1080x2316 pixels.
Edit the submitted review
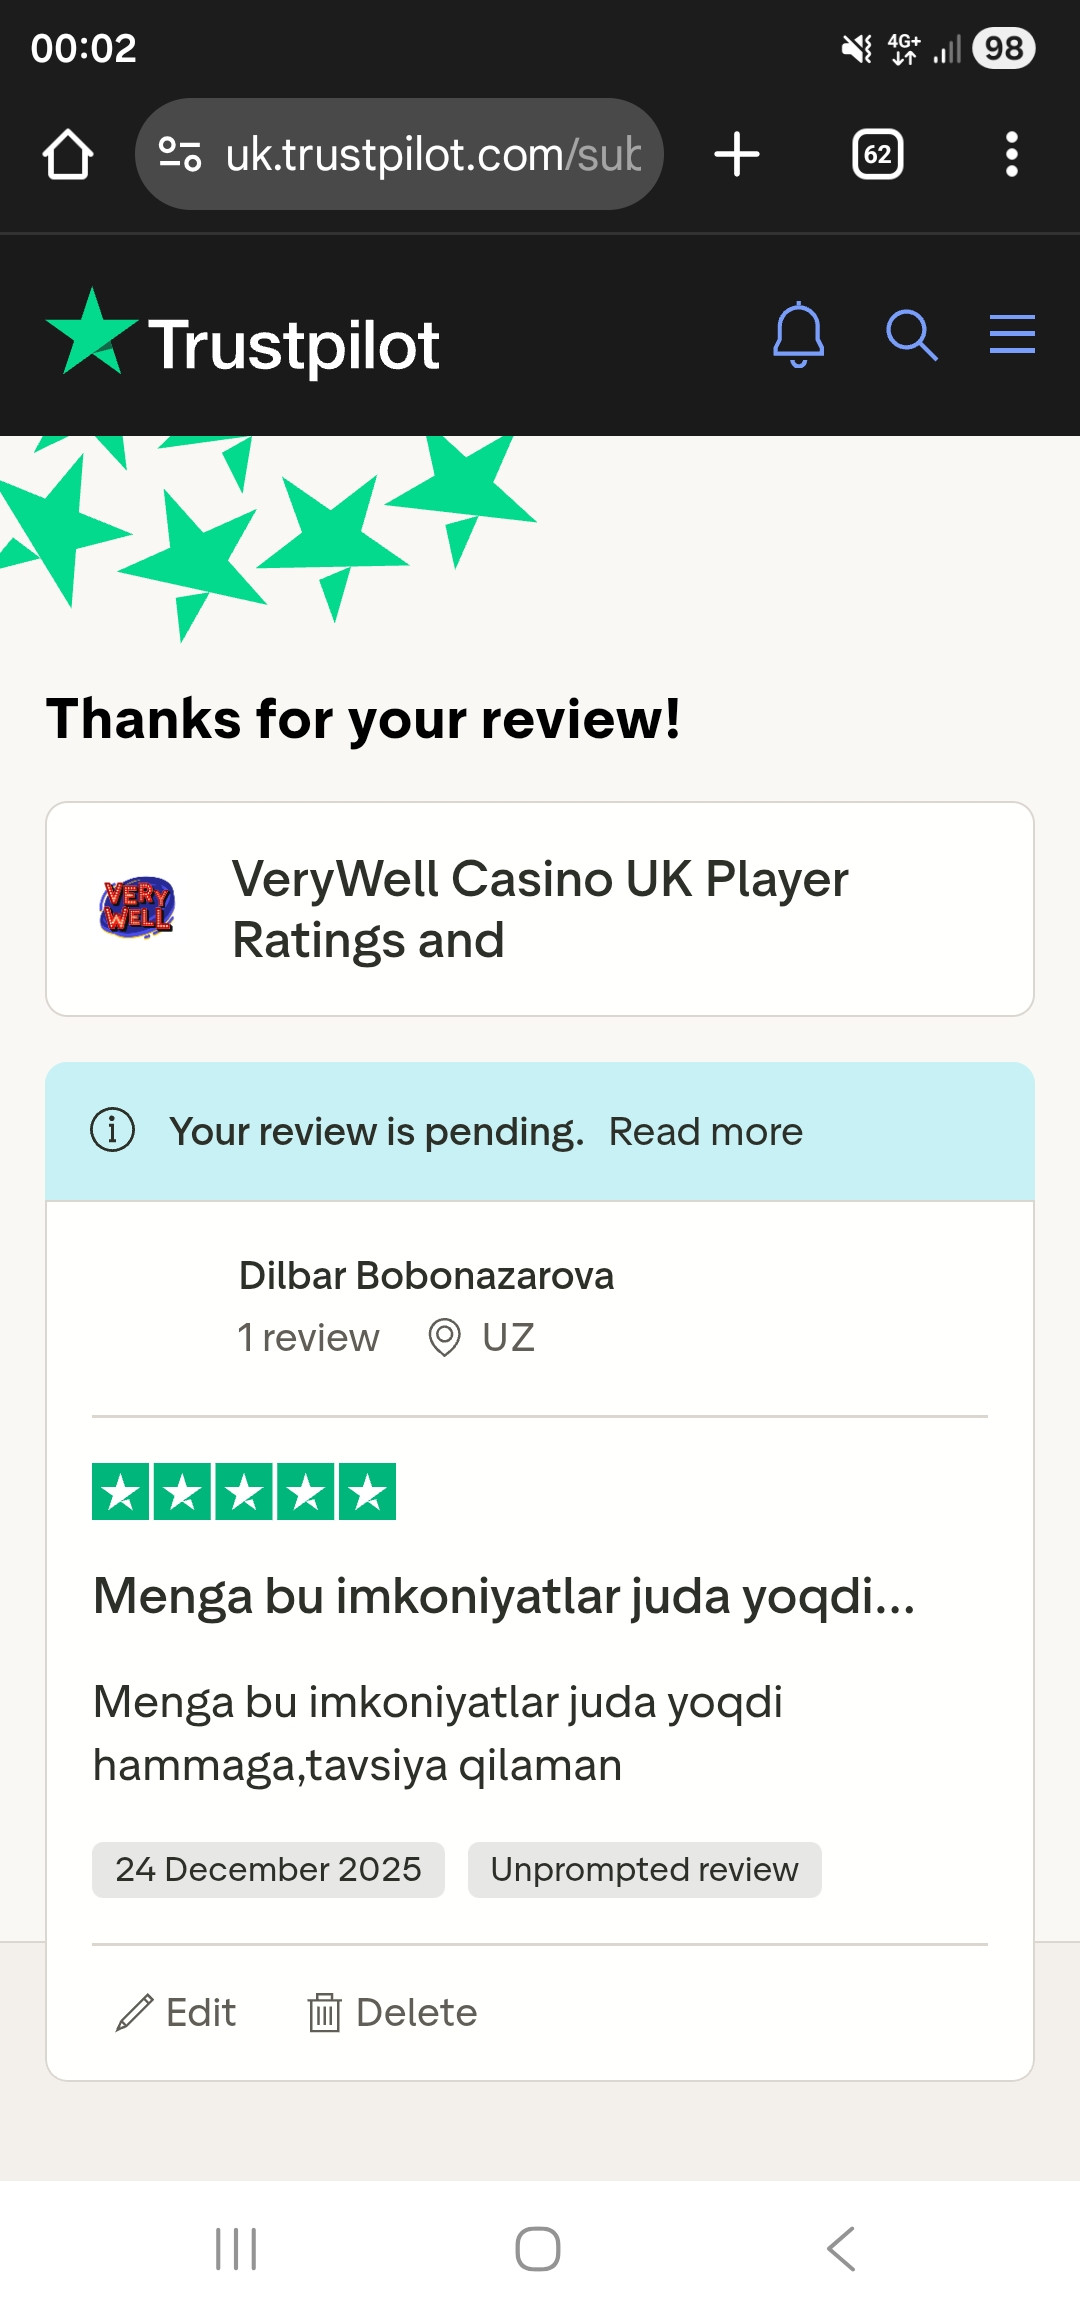(176, 2012)
